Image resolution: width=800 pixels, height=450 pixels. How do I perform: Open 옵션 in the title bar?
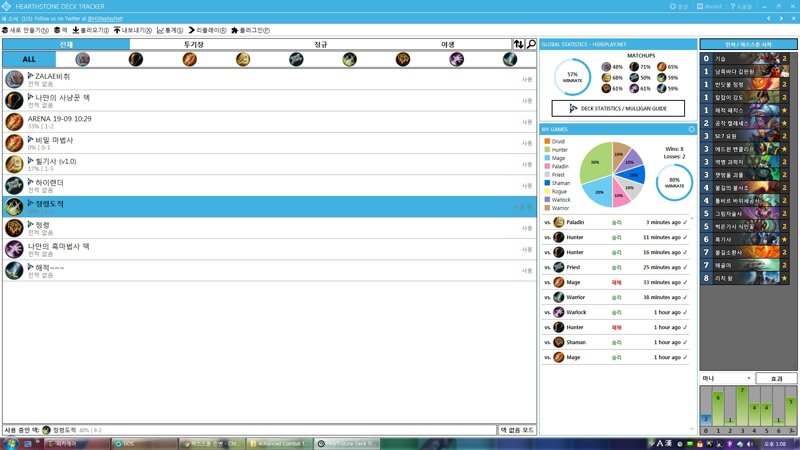pyautogui.click(x=679, y=6)
